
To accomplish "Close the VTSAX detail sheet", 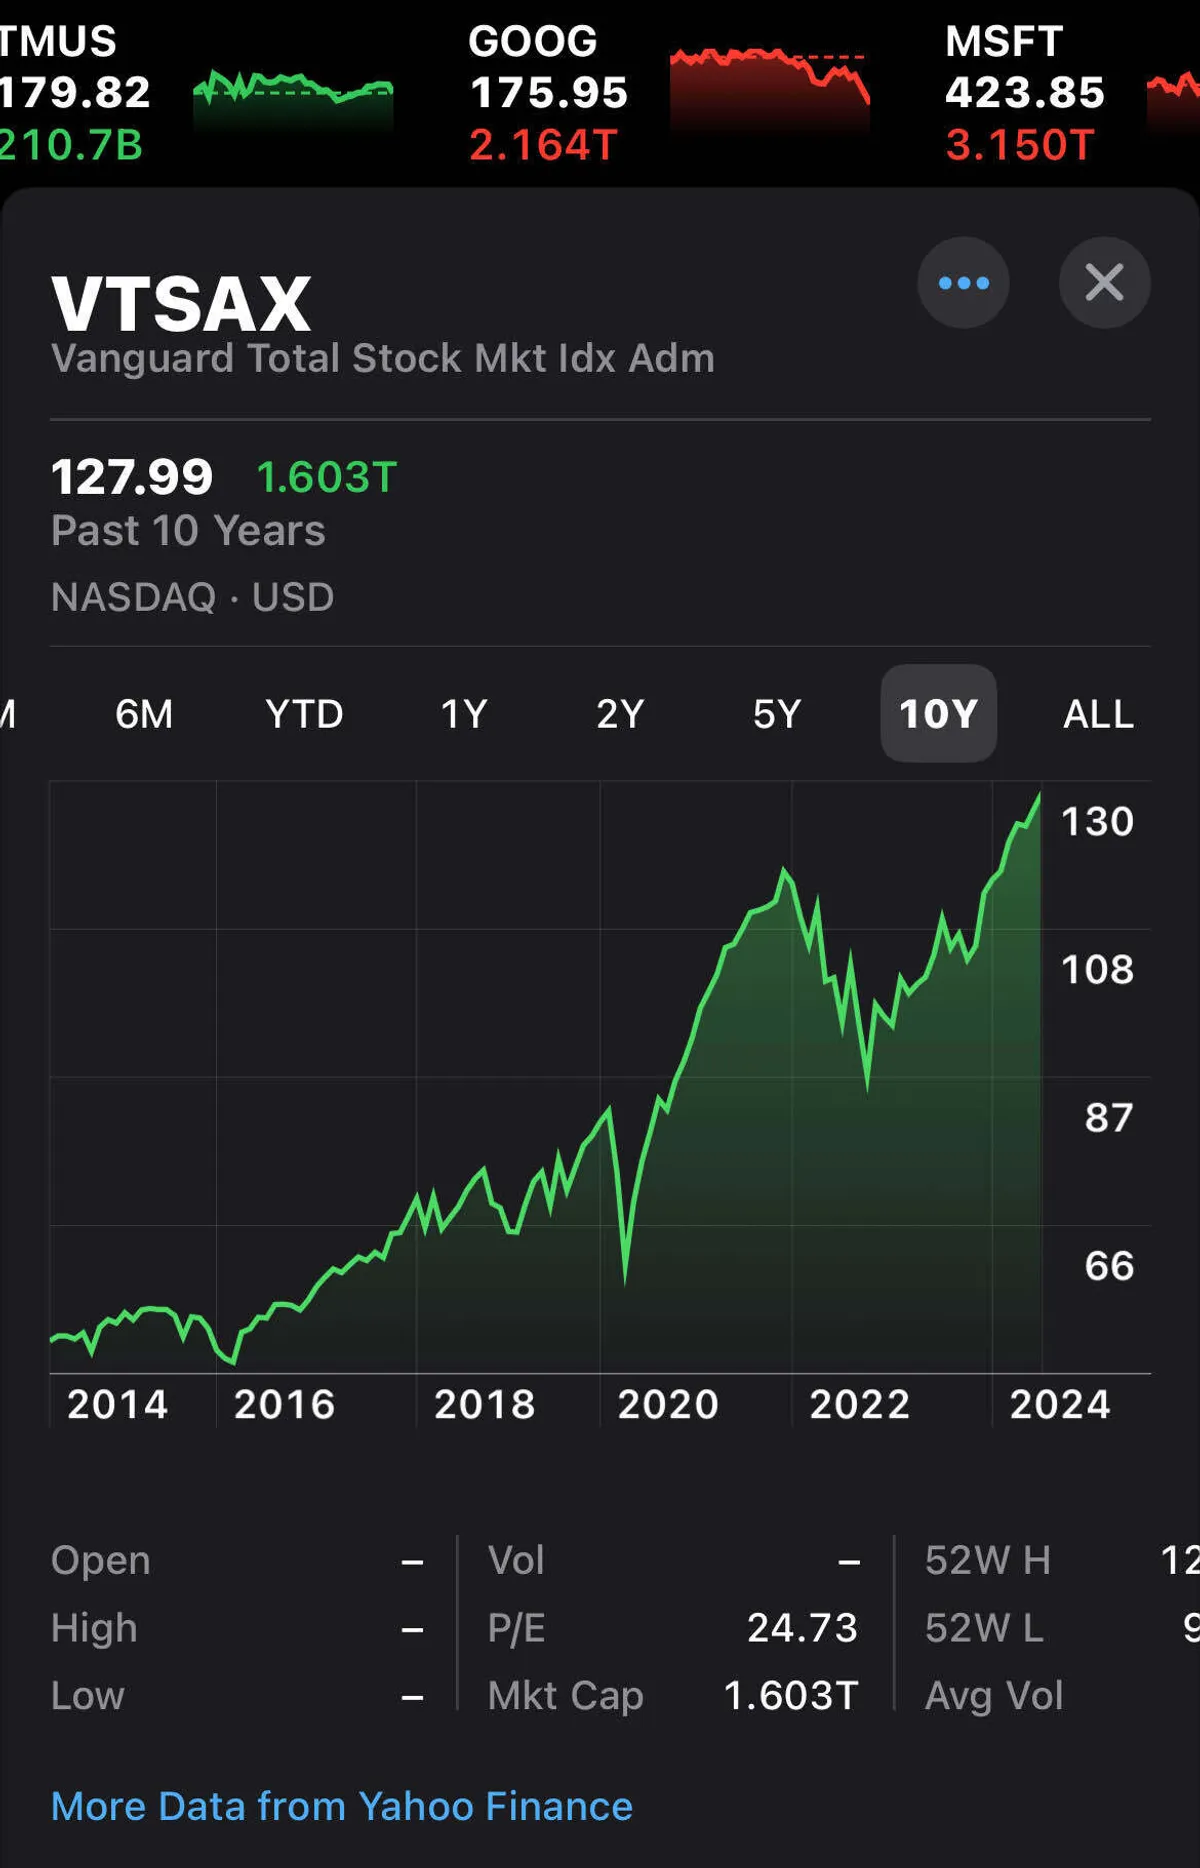I will [1104, 283].
